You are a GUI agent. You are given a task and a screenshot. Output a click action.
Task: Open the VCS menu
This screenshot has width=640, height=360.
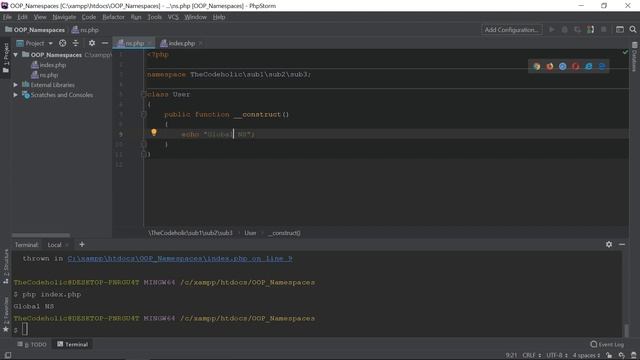click(173, 17)
